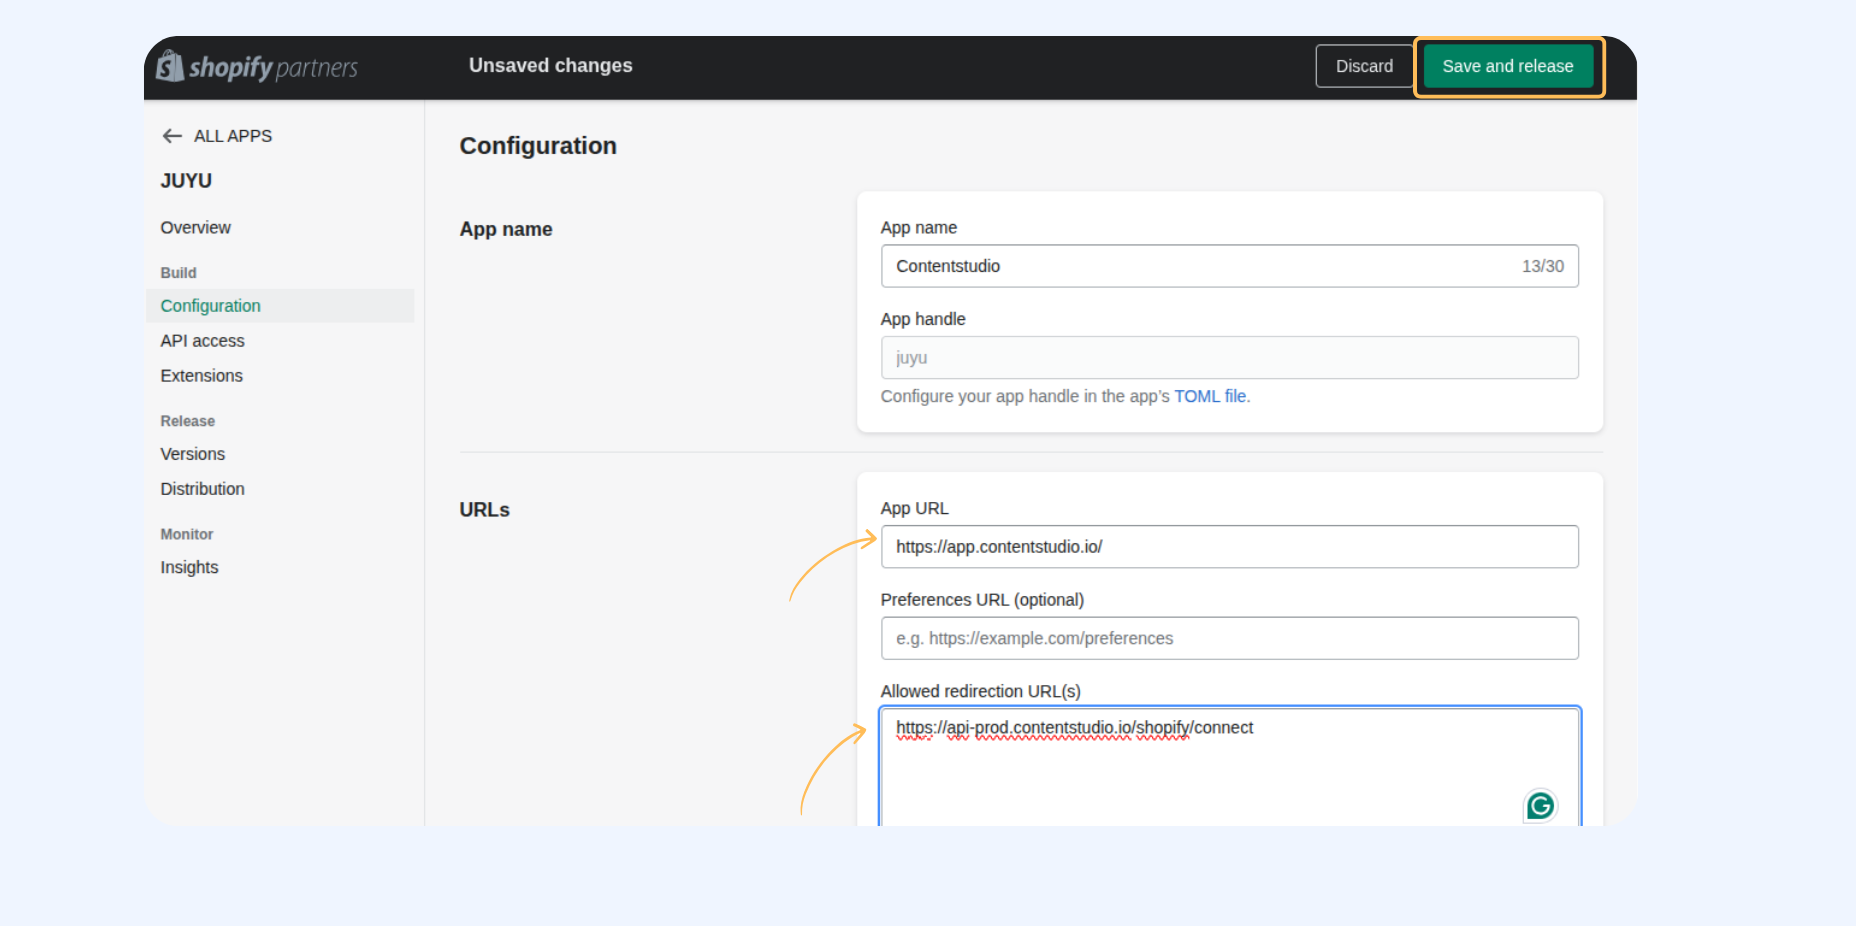
Task: Open API access page
Action: (x=203, y=341)
